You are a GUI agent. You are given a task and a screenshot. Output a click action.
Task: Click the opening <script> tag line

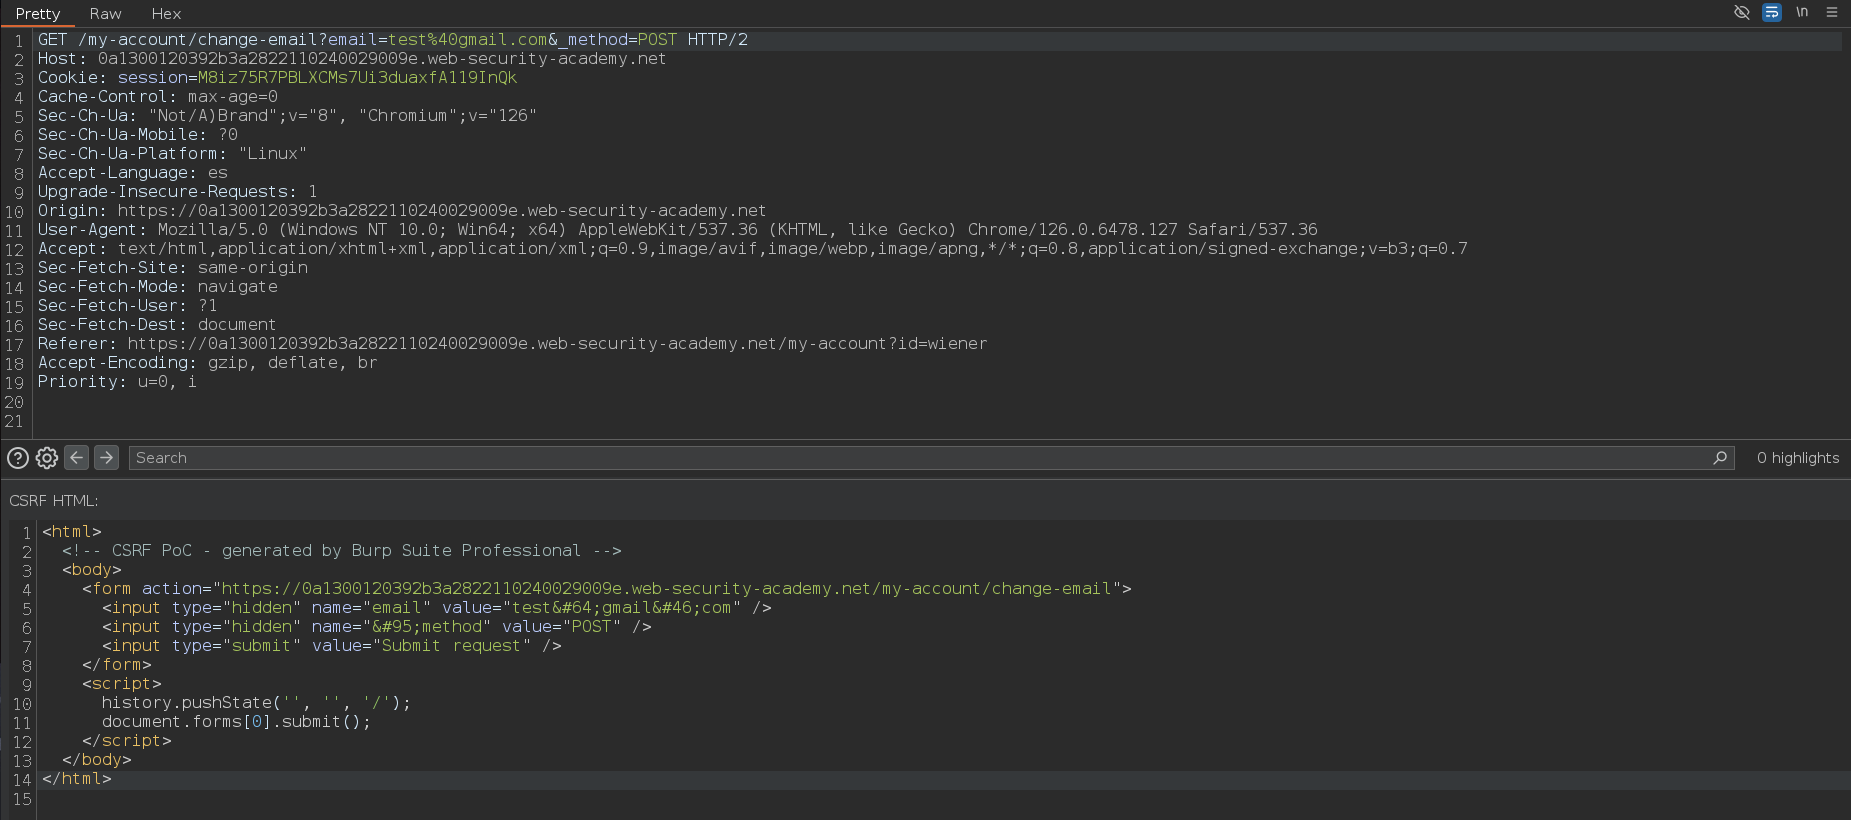[x=122, y=684]
